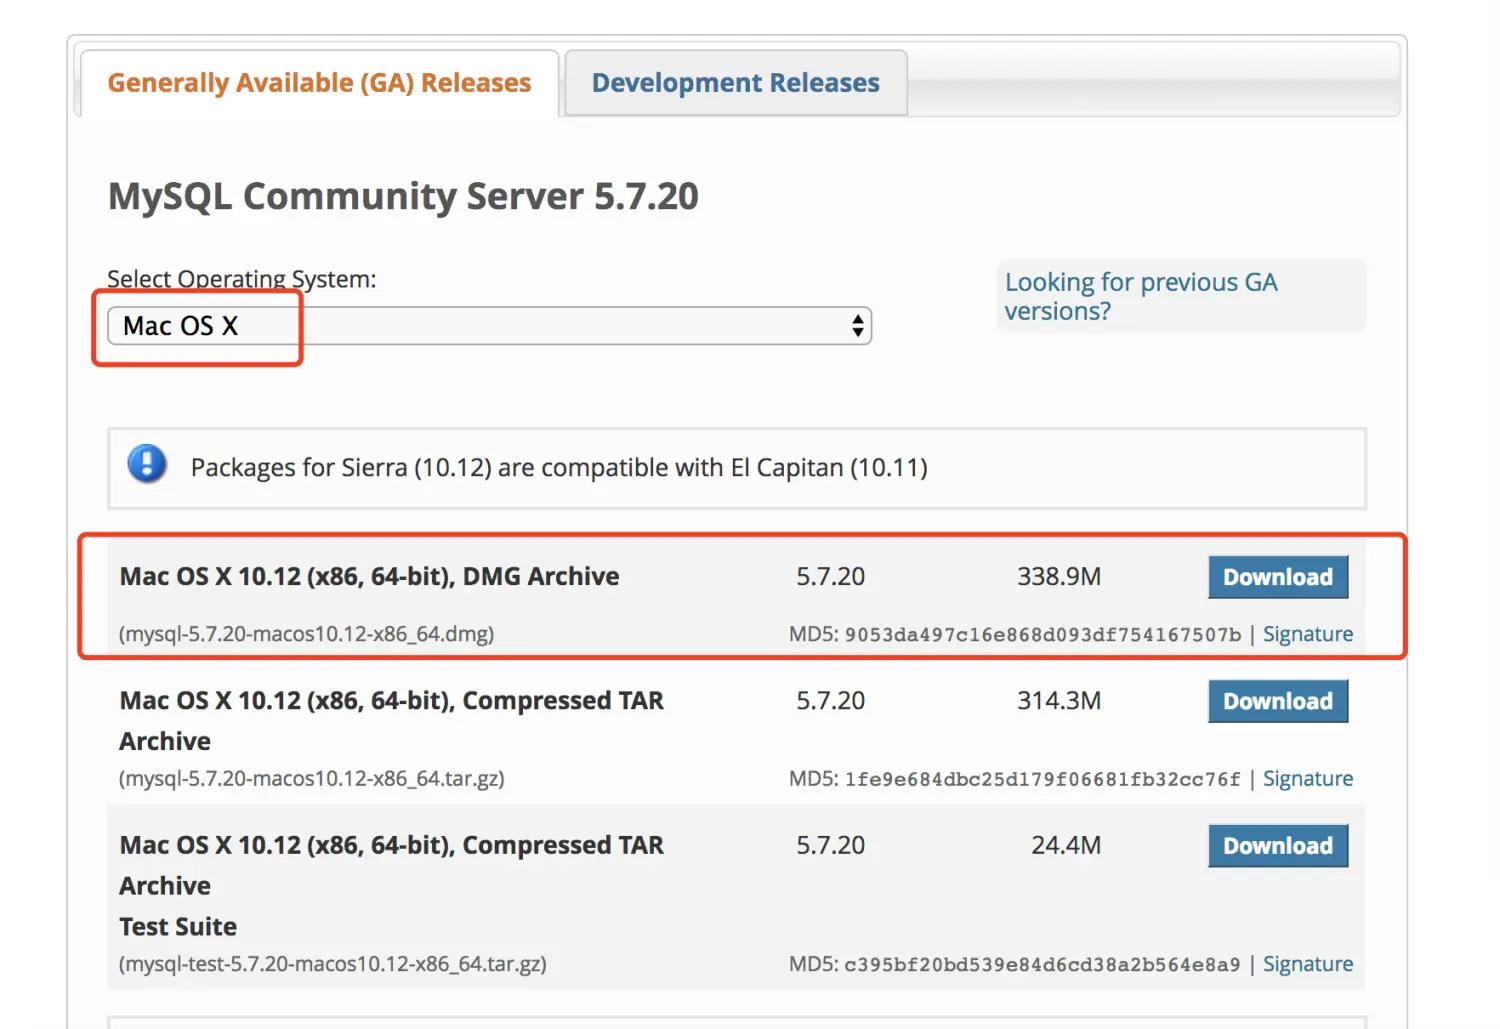Select filename mysql-5.7.20-macos10.12-x86_64.dmg
Screen dimensions: 1500x1029
(x=306, y=634)
